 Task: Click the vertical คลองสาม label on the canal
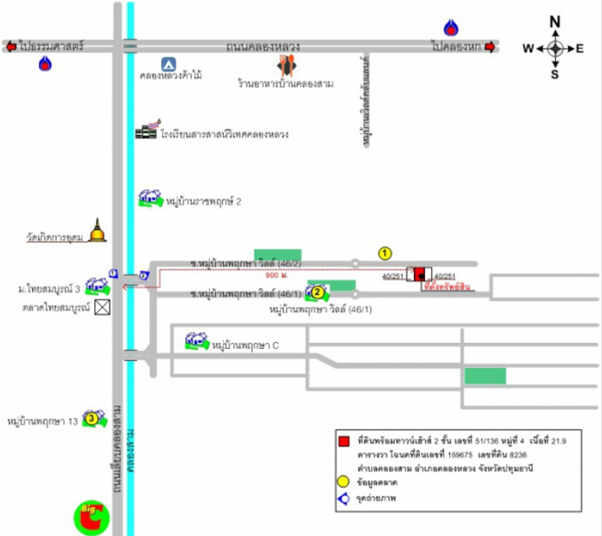click(131, 451)
